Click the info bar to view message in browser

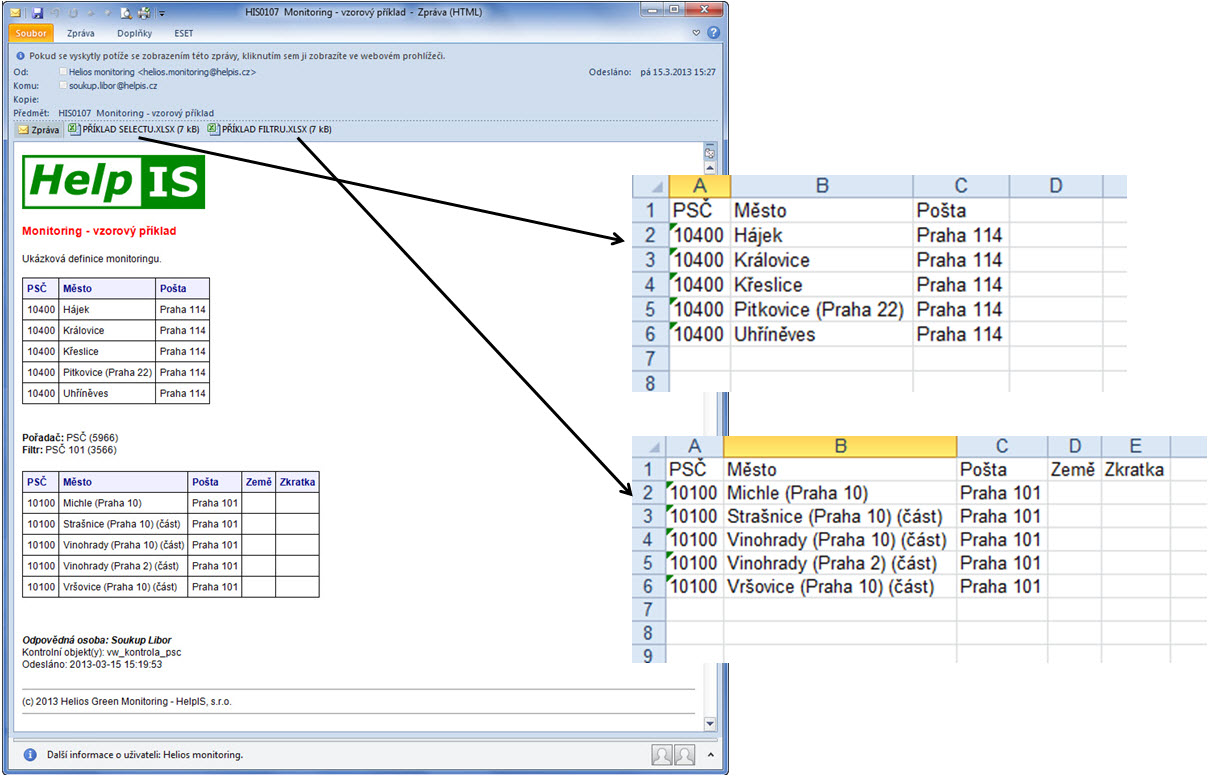pyautogui.click(x=238, y=56)
